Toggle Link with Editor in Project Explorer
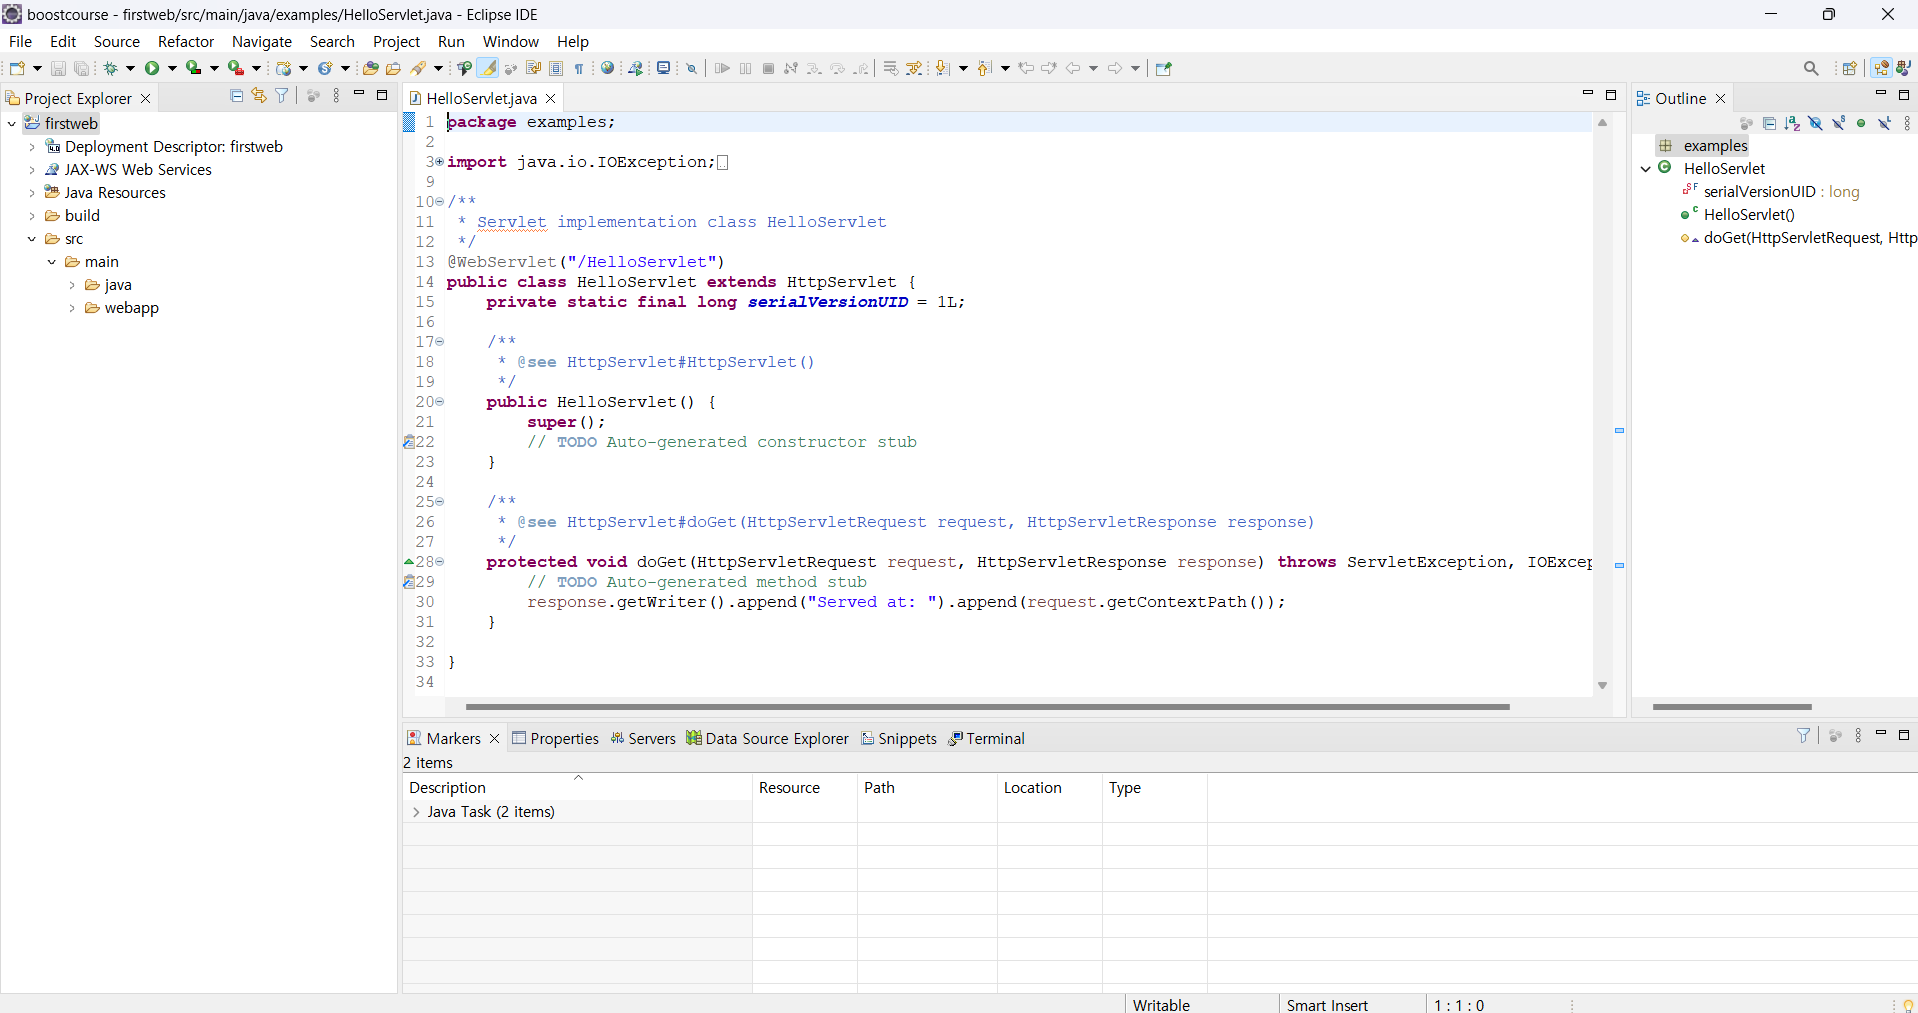 click(259, 95)
